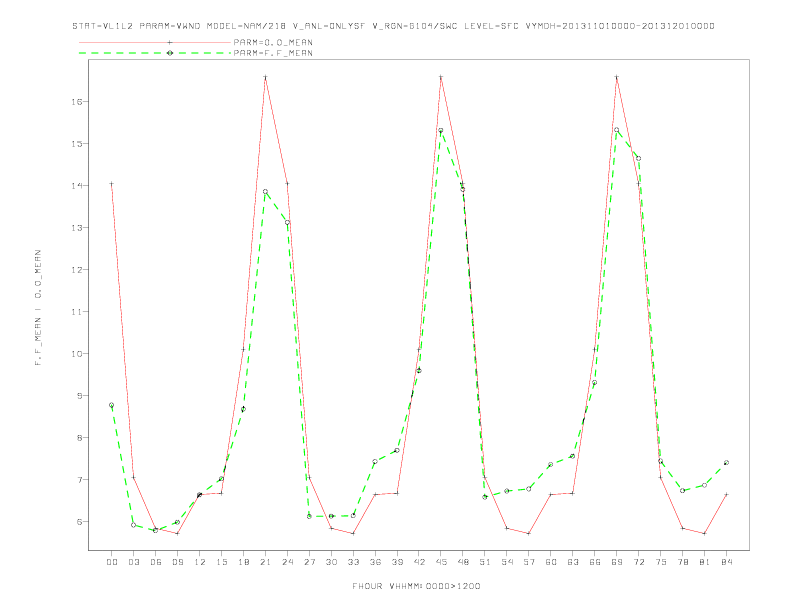Click x-axis tick label 78
The height and width of the screenshot is (612, 792).
coord(683,562)
